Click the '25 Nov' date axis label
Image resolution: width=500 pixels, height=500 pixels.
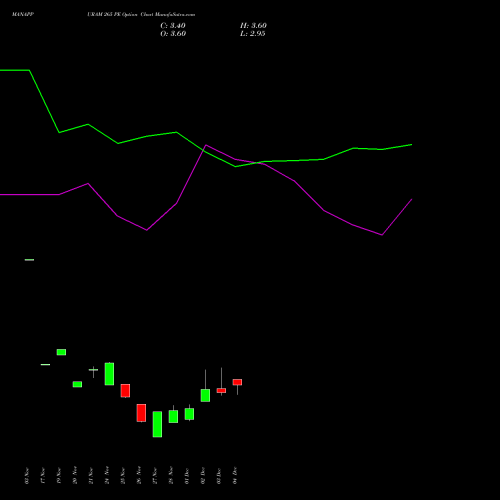(x=123, y=475)
